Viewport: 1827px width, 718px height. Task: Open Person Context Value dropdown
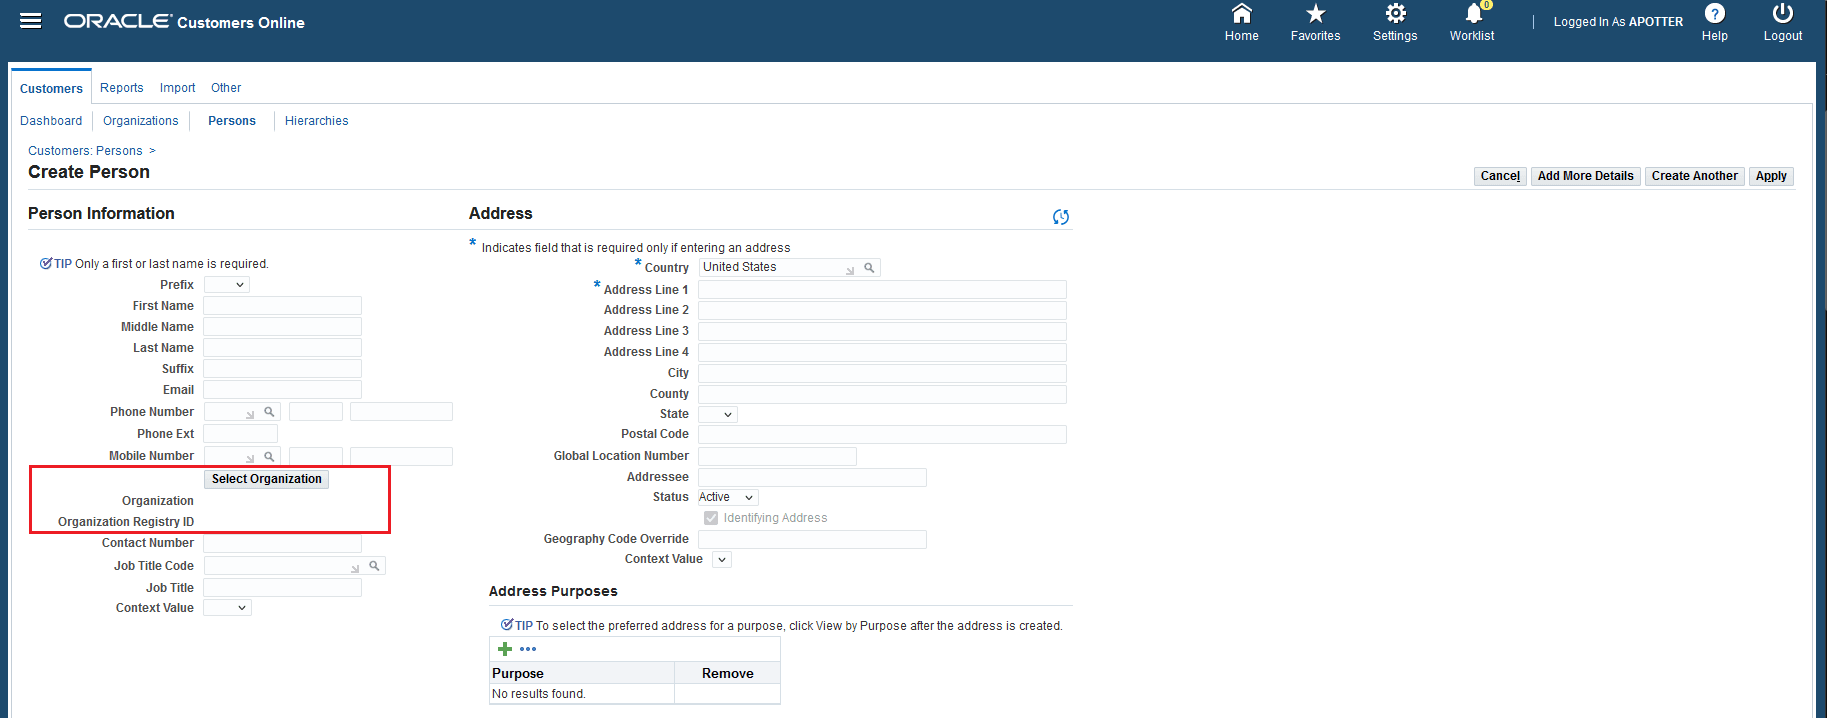click(227, 608)
